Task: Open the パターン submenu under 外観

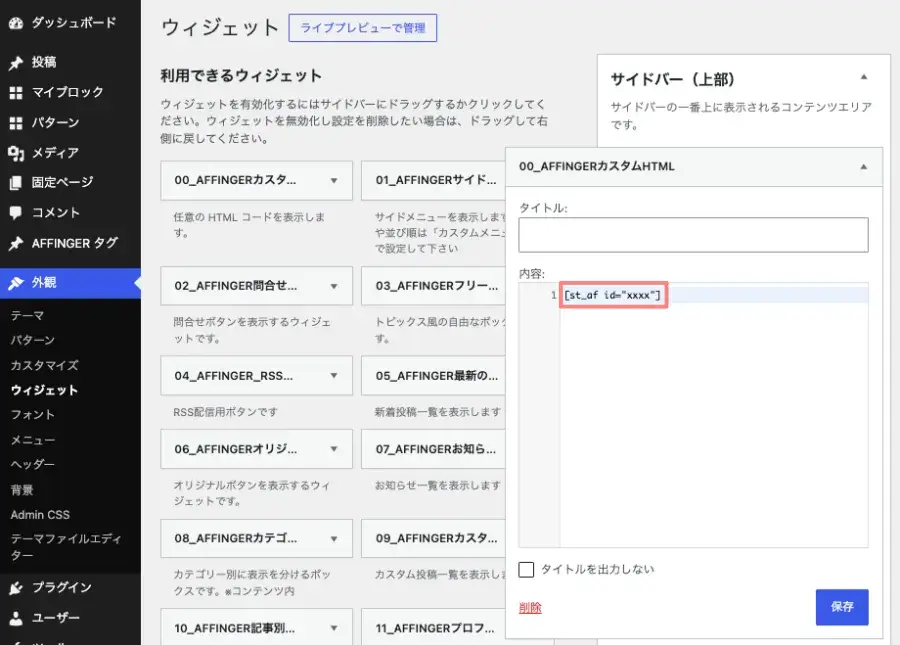Action: tap(33, 340)
